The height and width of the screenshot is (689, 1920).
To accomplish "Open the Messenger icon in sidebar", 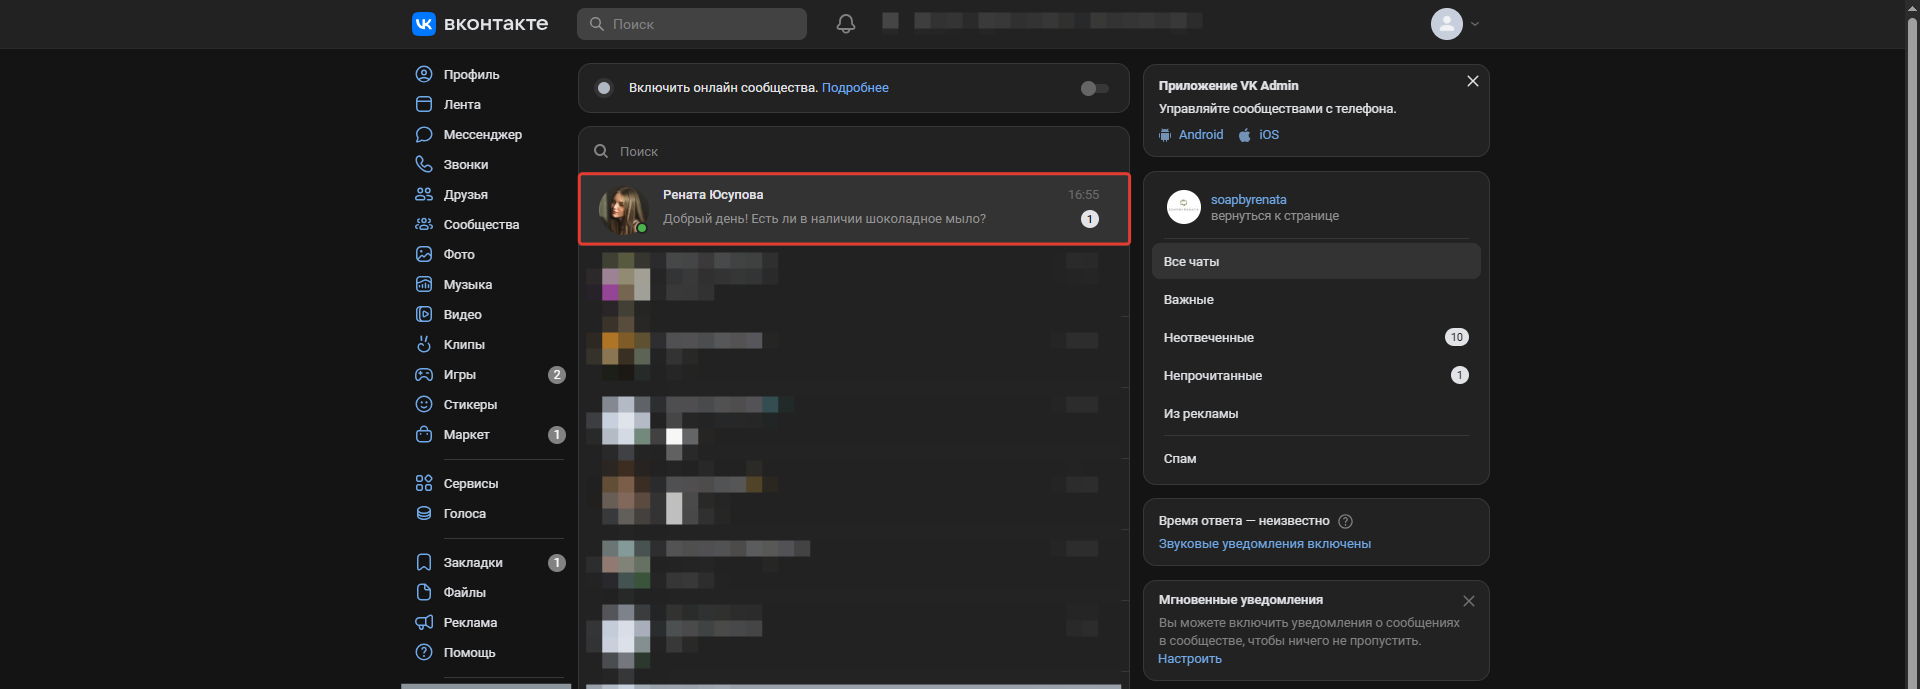I will (424, 135).
